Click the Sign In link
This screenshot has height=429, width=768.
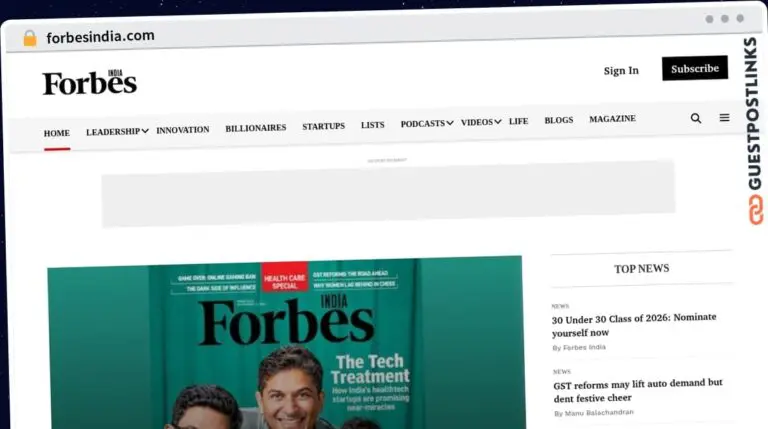tap(621, 71)
